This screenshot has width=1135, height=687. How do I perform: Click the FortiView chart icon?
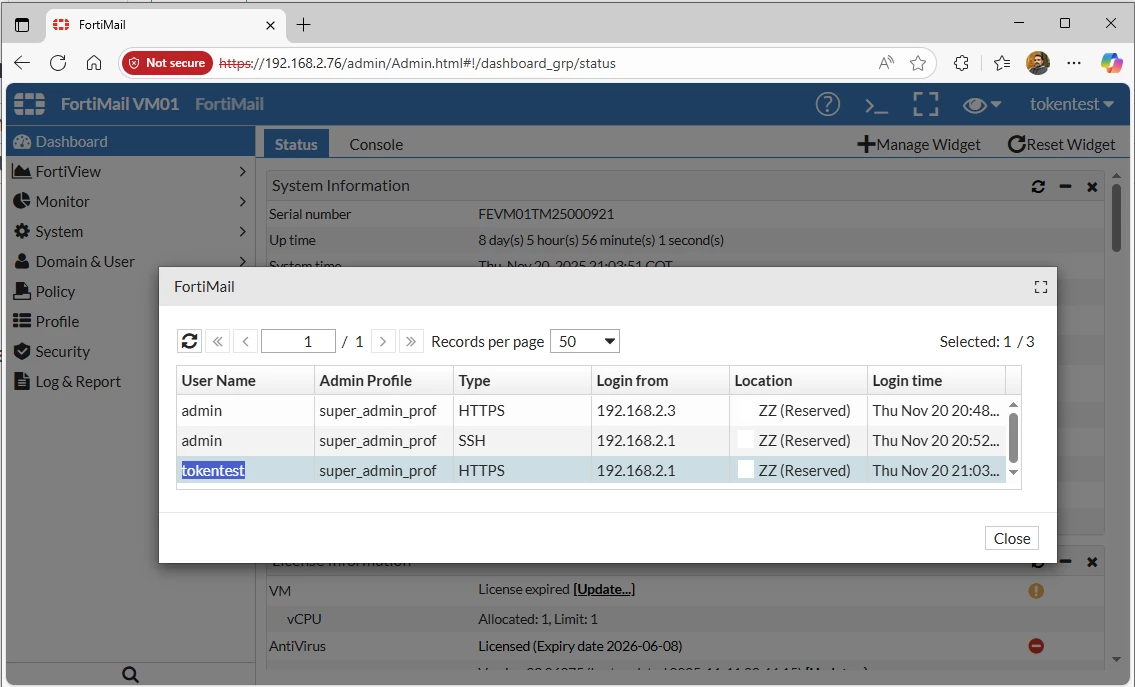coord(22,172)
